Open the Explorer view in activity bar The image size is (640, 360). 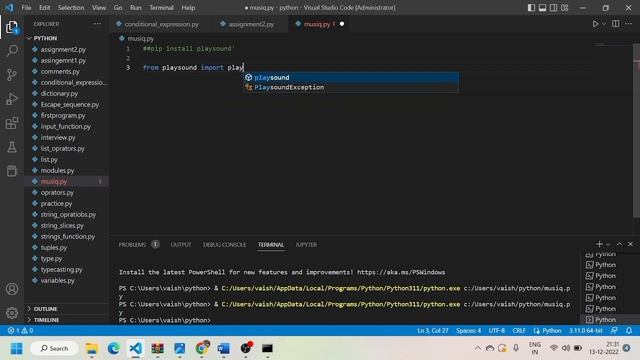(12, 27)
